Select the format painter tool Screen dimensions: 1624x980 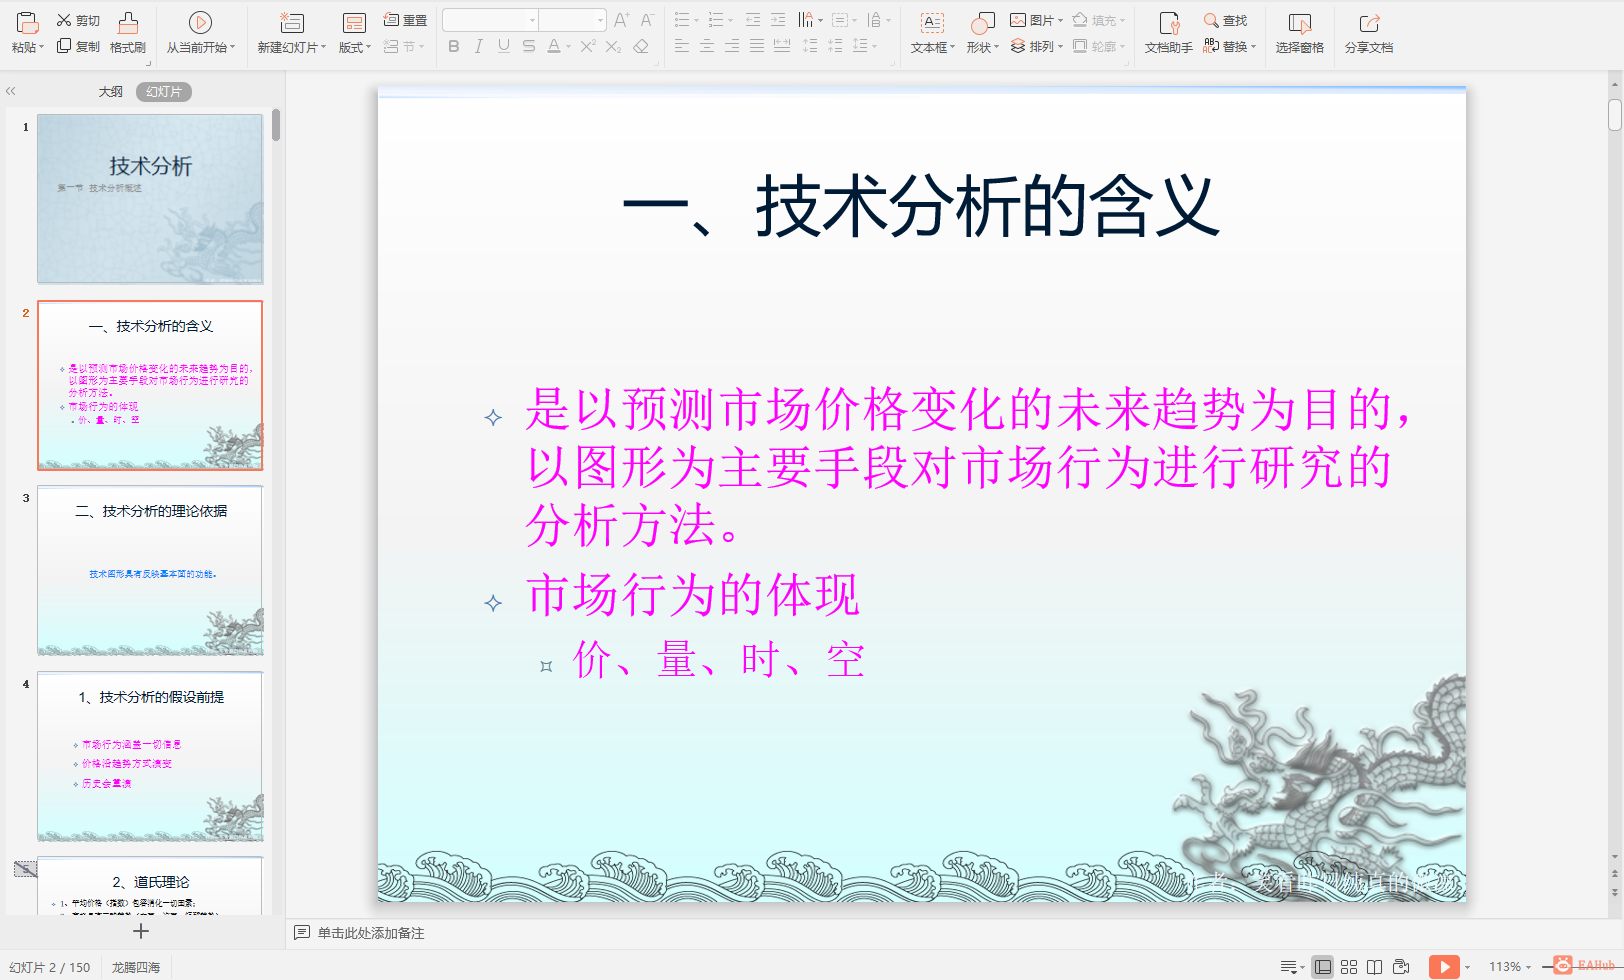pyautogui.click(x=127, y=30)
